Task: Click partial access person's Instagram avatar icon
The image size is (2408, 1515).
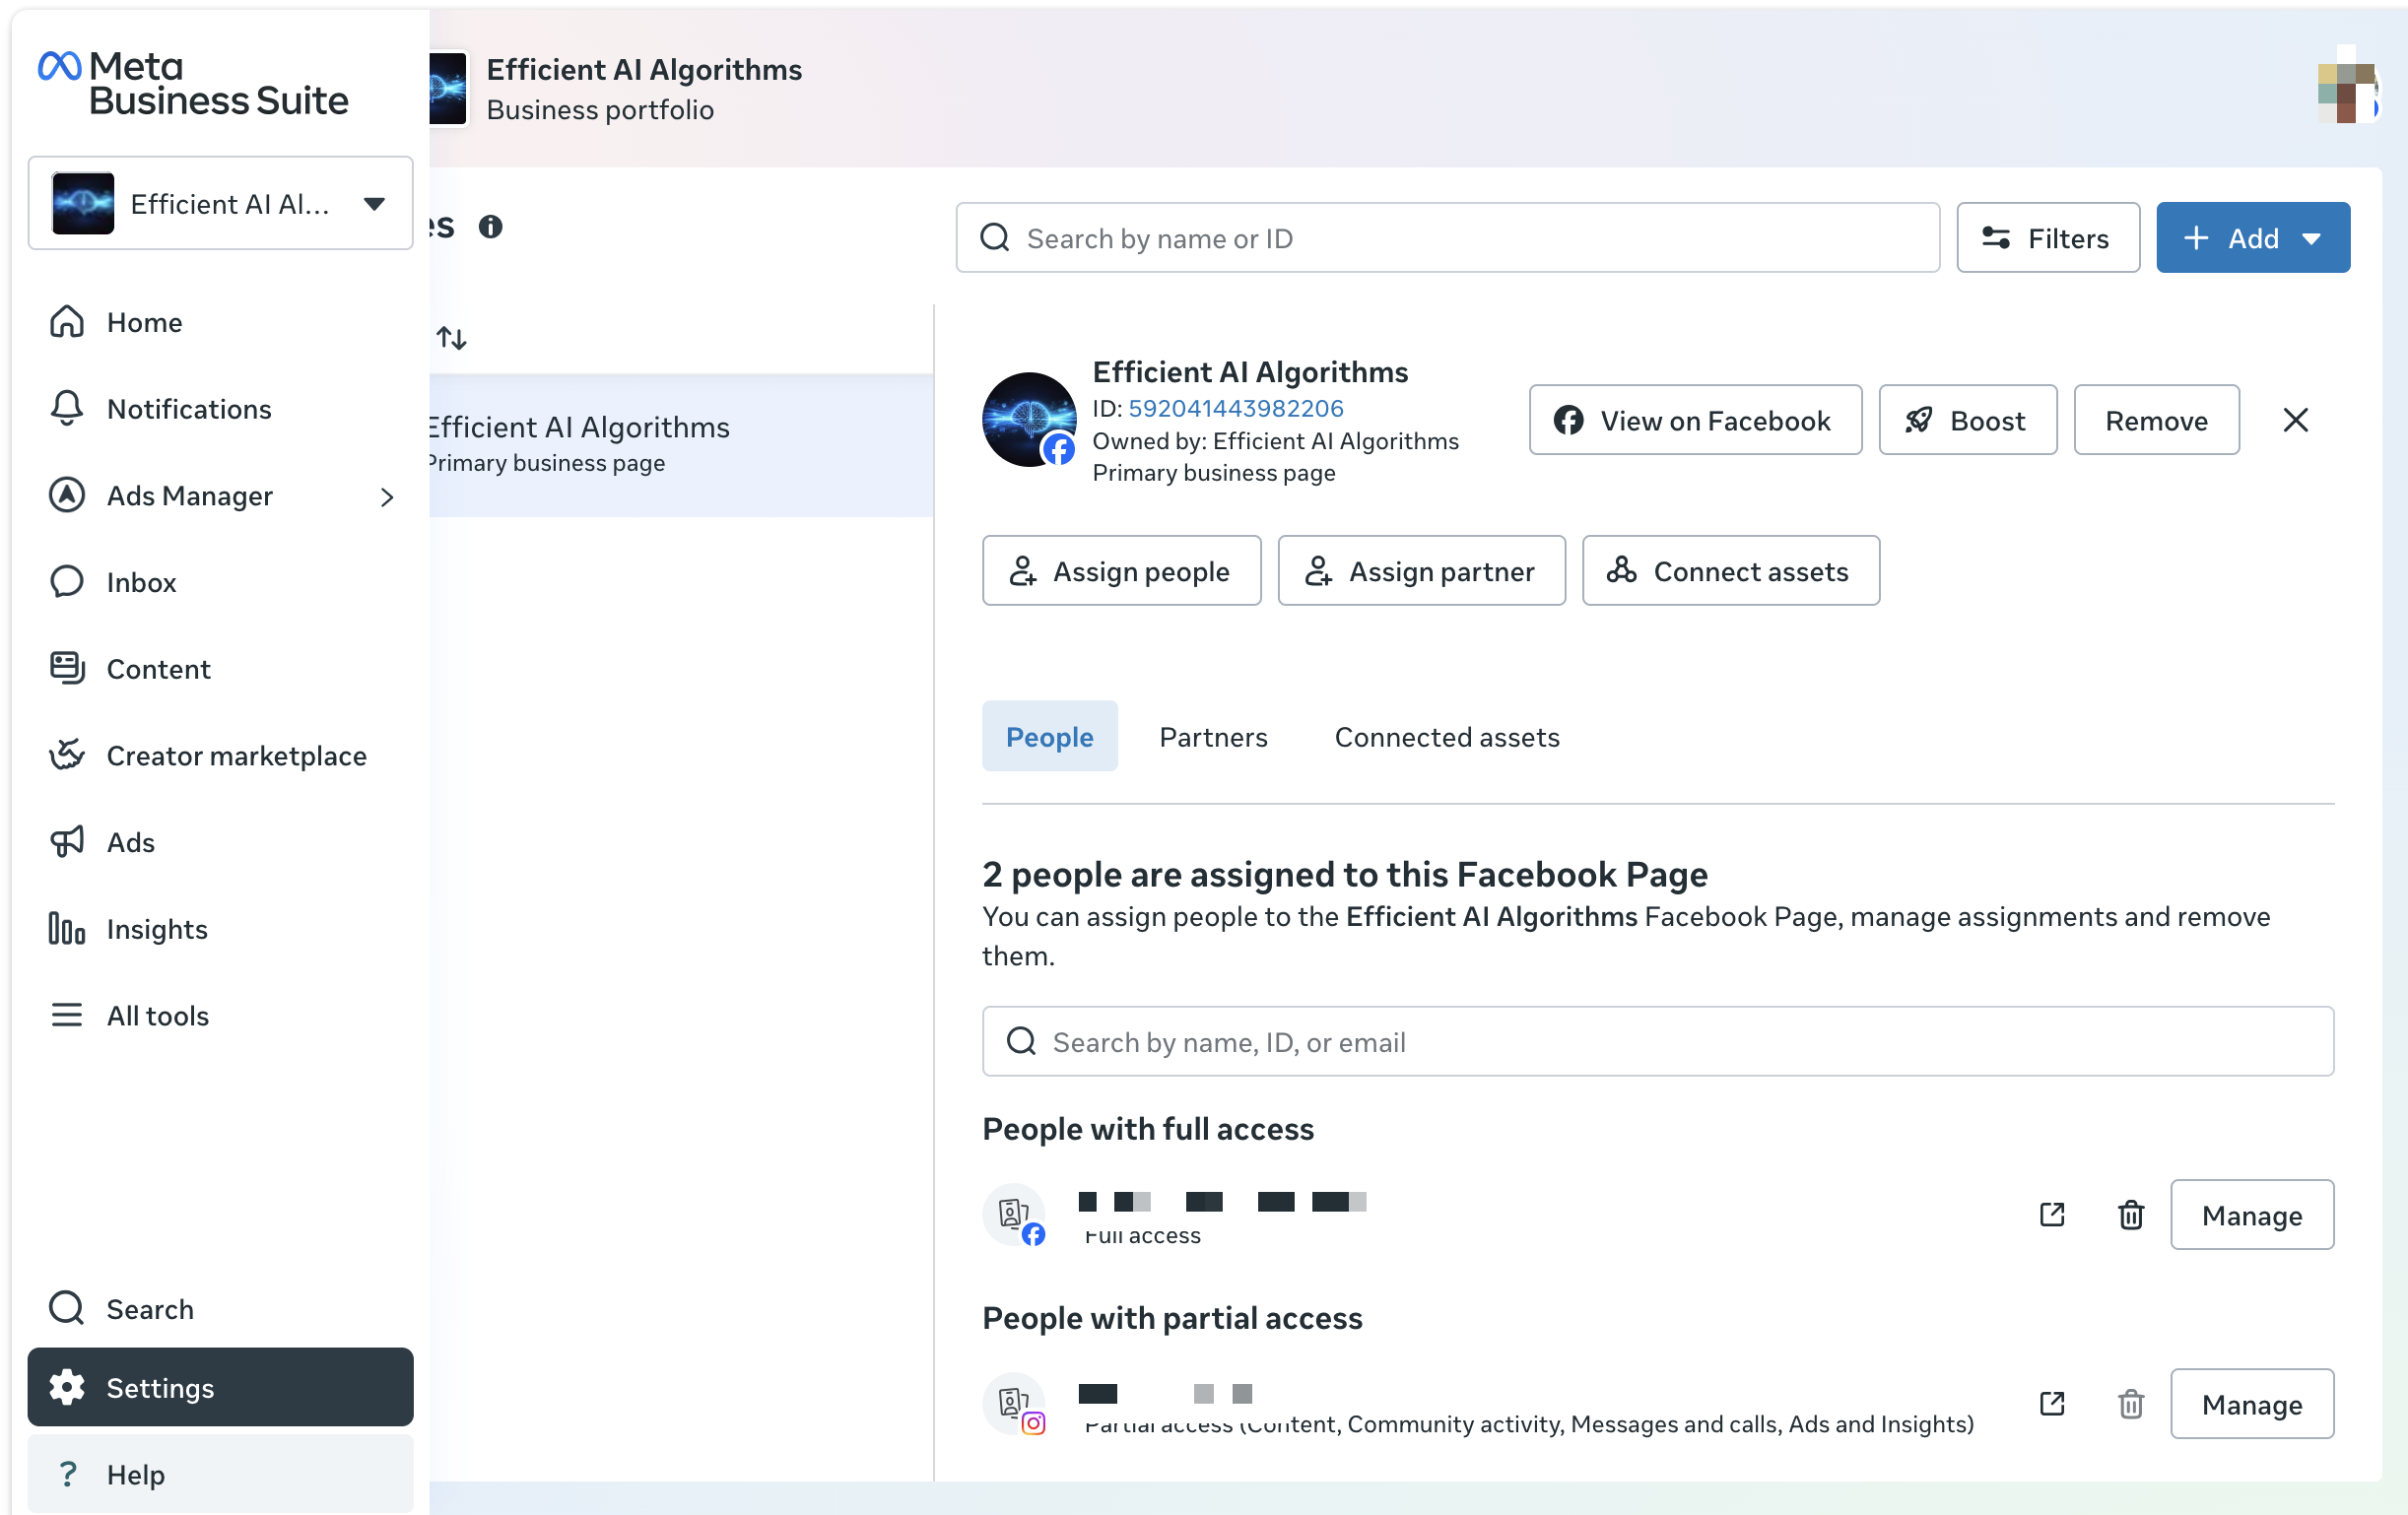Action: (x=1014, y=1403)
